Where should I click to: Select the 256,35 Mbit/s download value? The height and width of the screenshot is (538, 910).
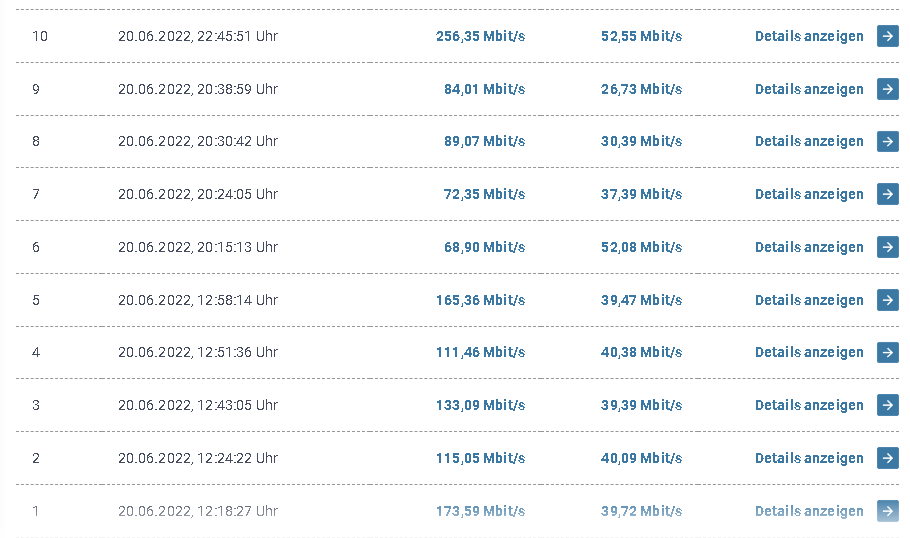480,36
